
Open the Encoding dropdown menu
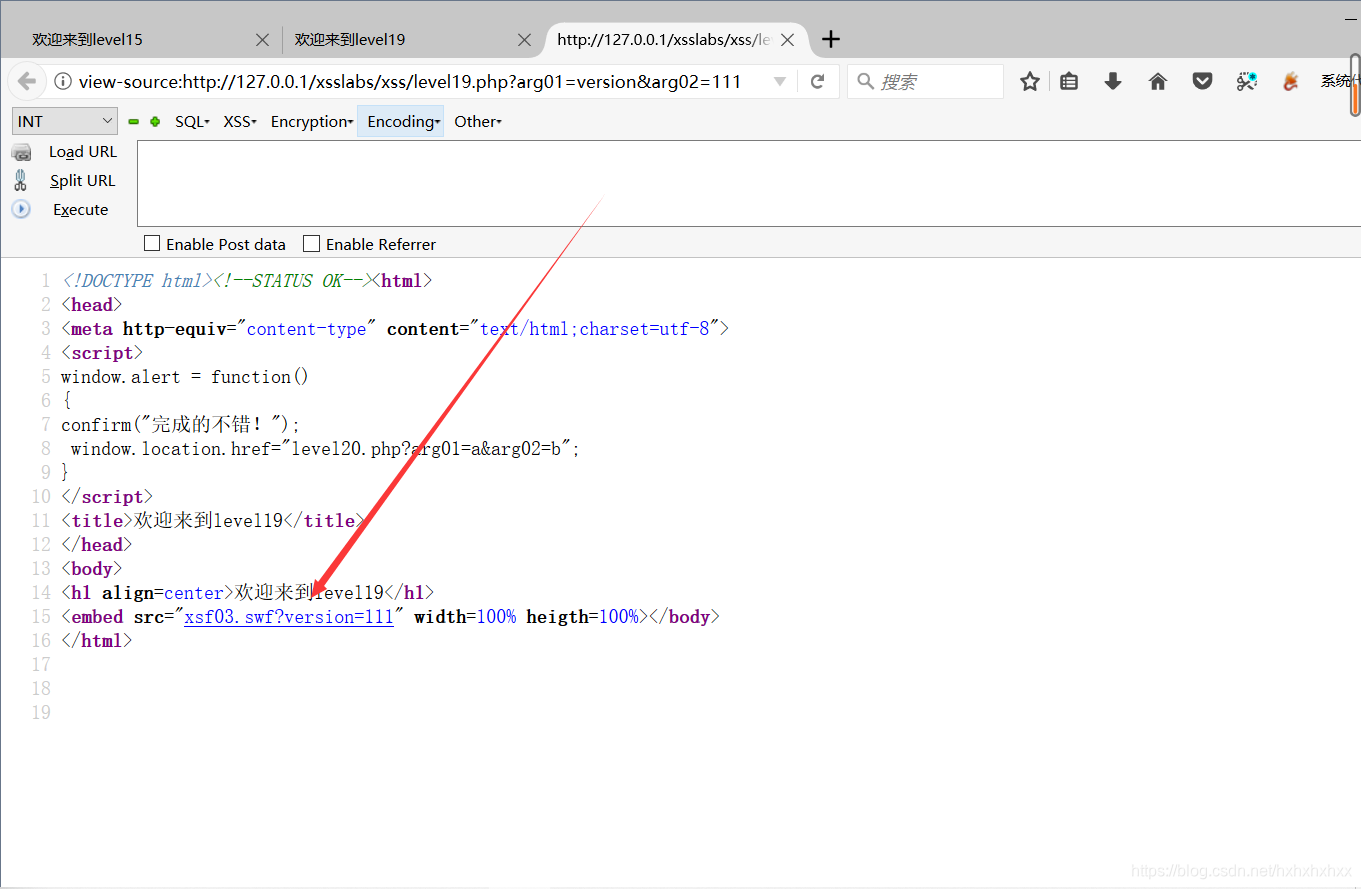pyautogui.click(x=401, y=122)
